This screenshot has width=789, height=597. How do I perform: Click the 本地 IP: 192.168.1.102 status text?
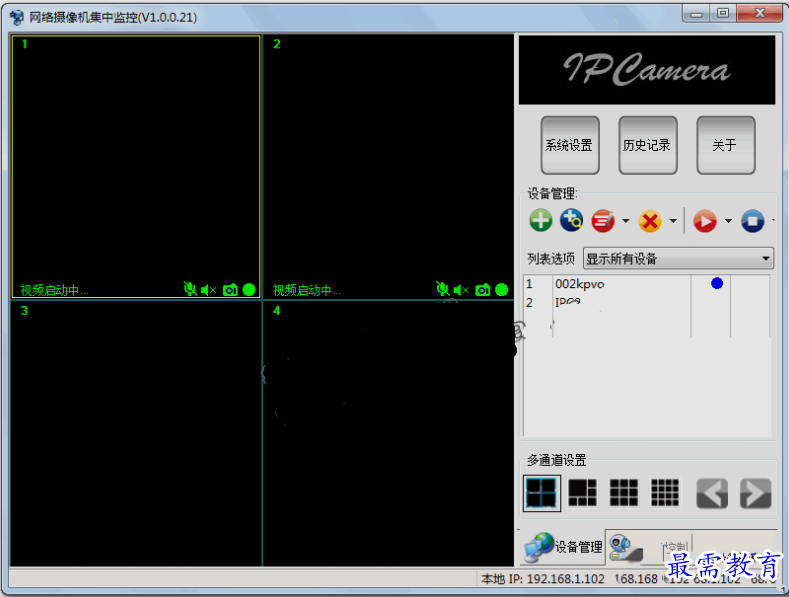(x=543, y=579)
